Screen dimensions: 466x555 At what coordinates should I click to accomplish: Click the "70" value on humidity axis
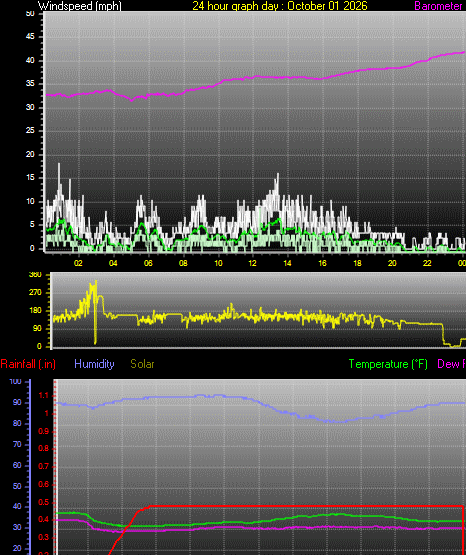(x=17, y=444)
